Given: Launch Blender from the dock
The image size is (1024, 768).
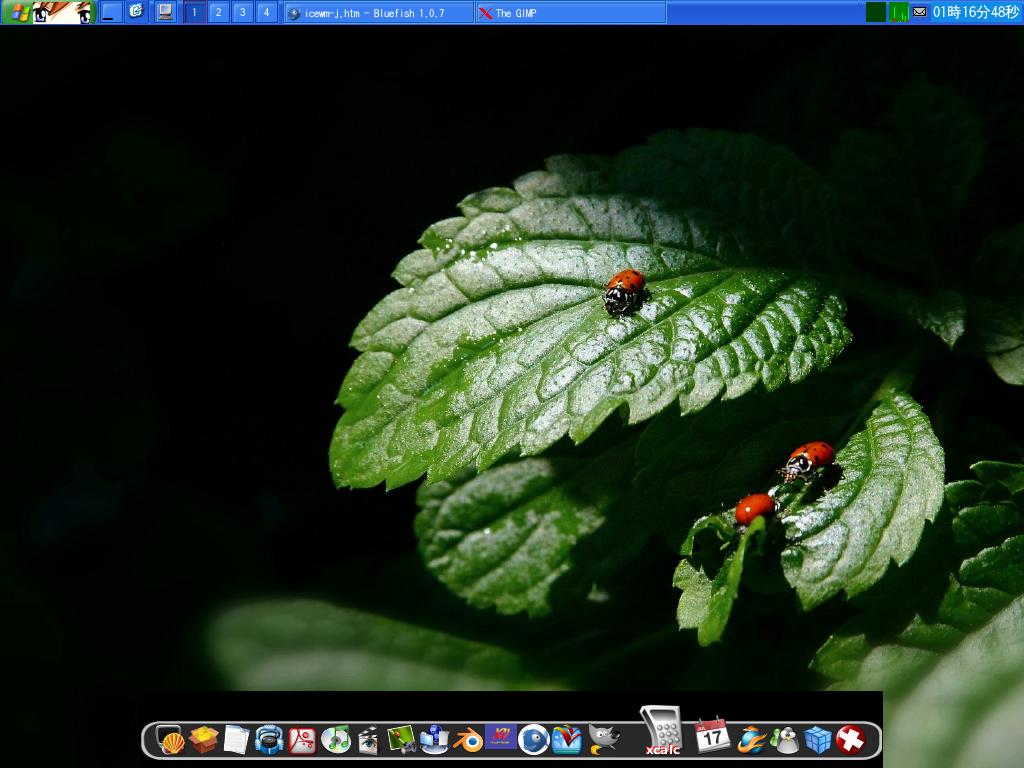Looking at the screenshot, I should (x=468, y=740).
